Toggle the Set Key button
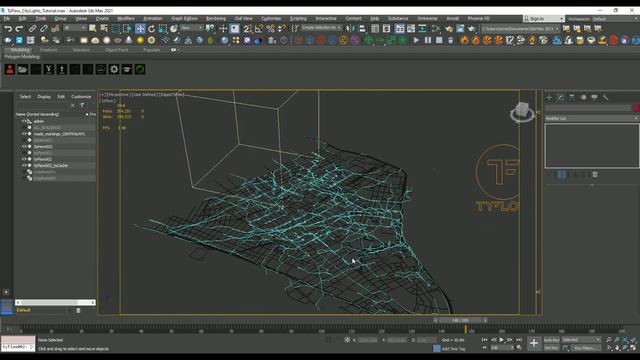This screenshot has height=360, width=640. pos(551,348)
